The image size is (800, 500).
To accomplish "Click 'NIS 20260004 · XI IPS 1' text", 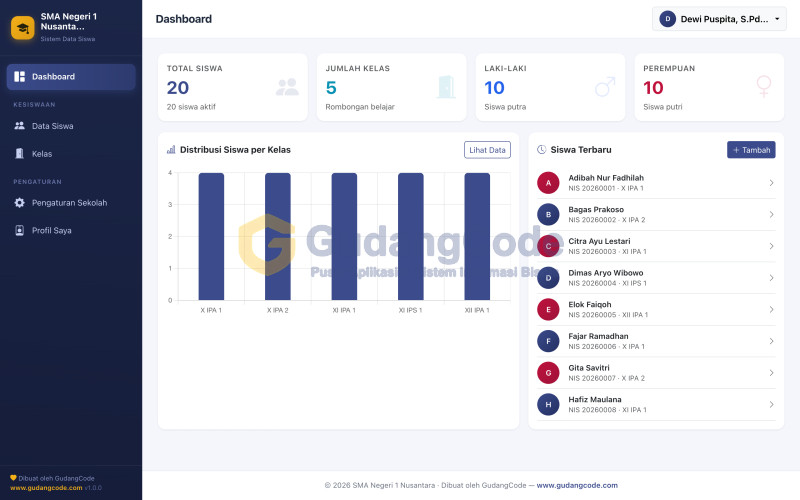I will coord(608,283).
